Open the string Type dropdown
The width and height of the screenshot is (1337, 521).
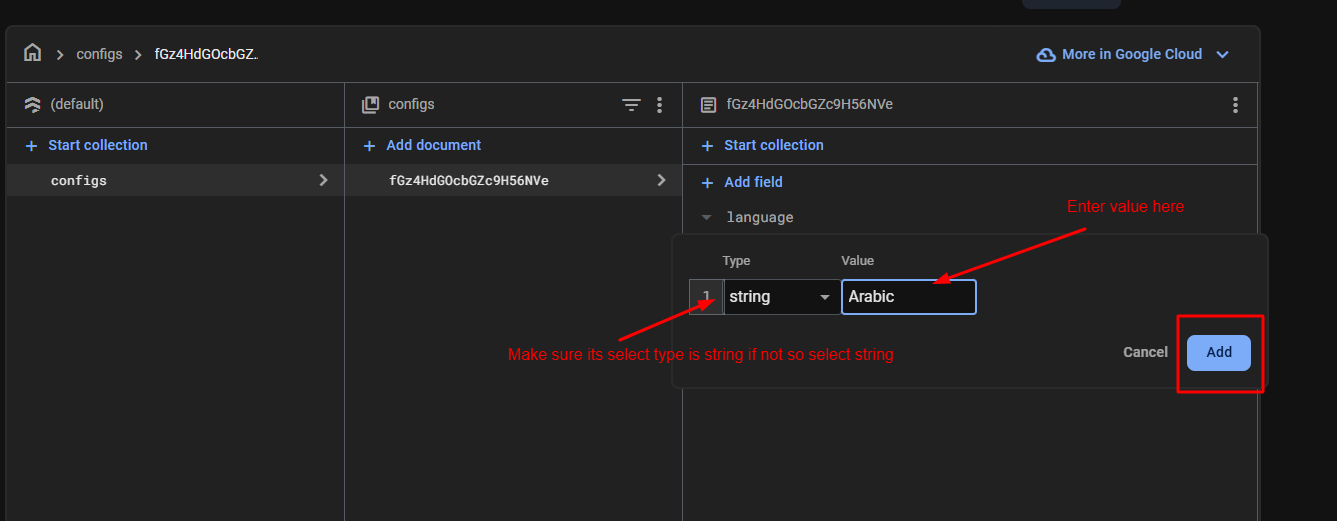[x=781, y=297]
